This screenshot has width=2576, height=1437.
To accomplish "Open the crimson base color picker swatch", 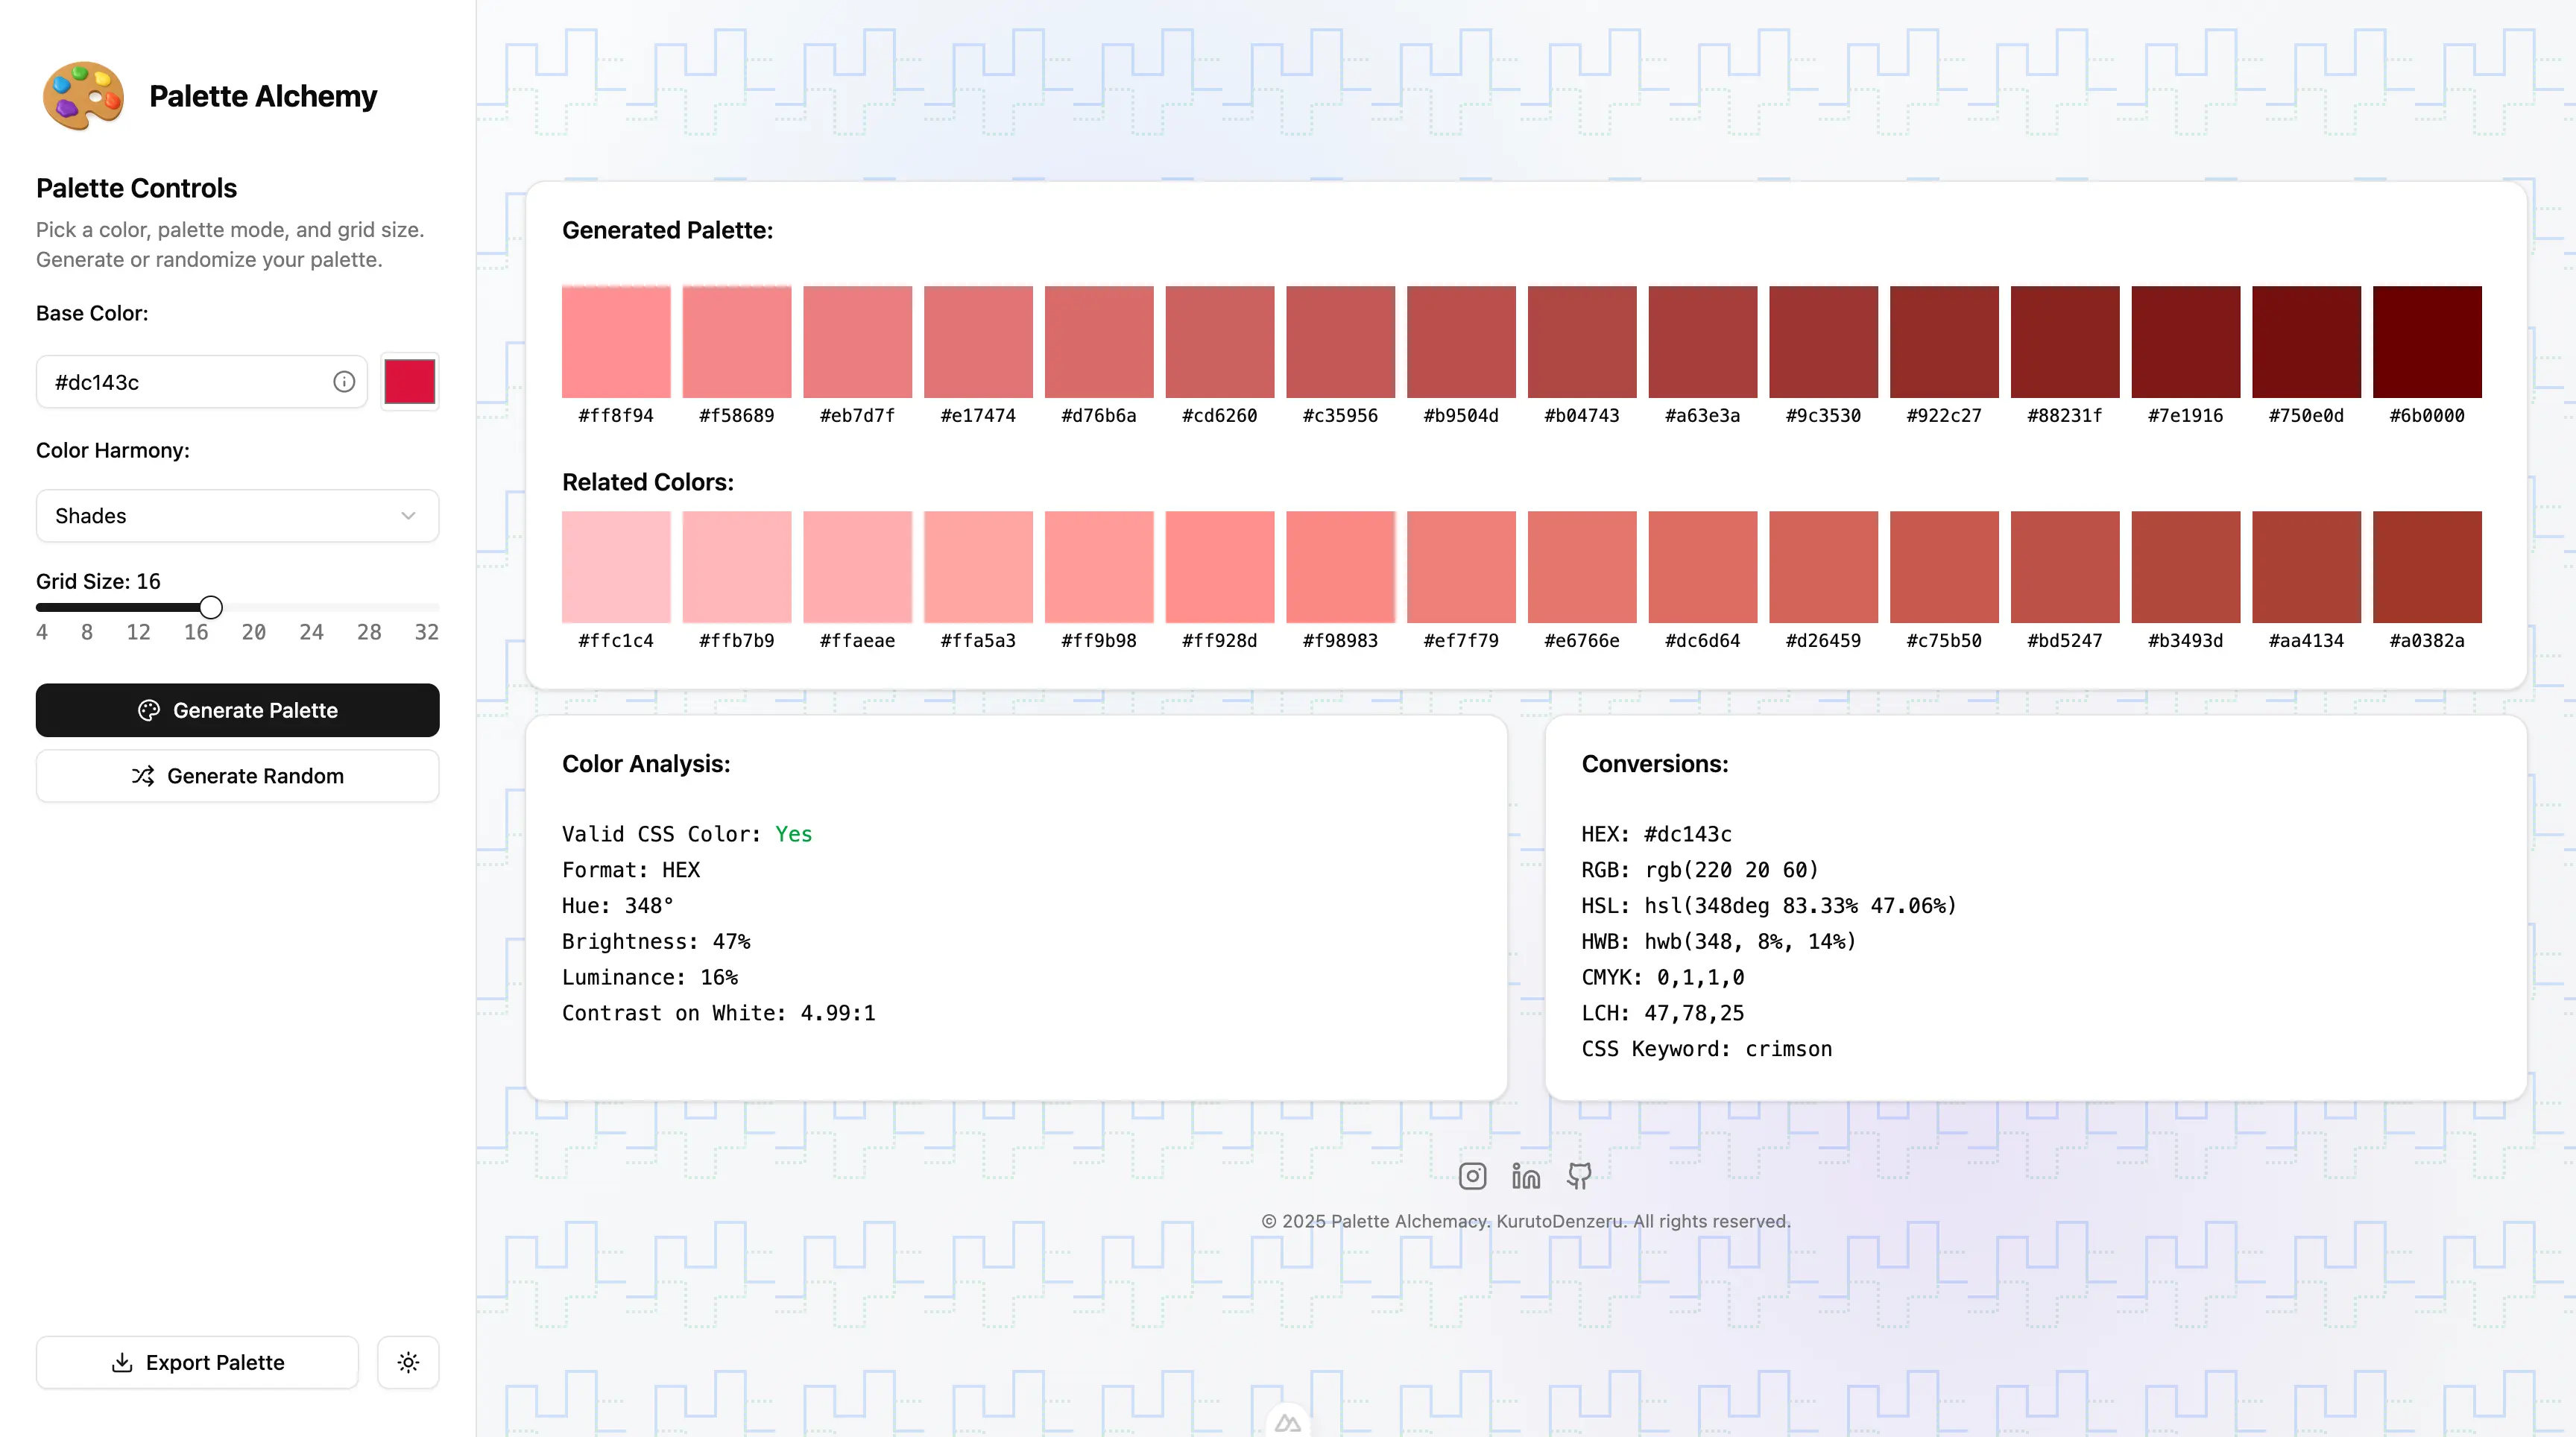I will [x=410, y=382].
